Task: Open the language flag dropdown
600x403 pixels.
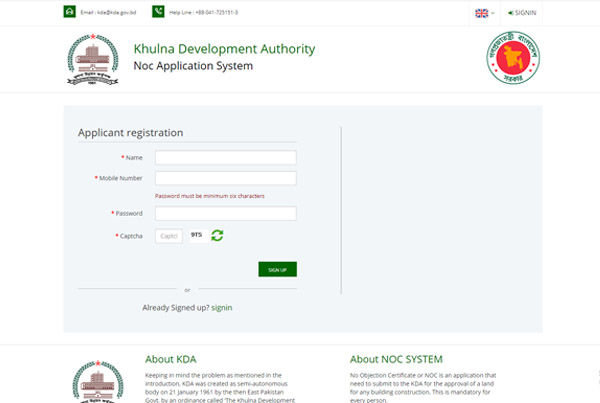Action: 484,13
